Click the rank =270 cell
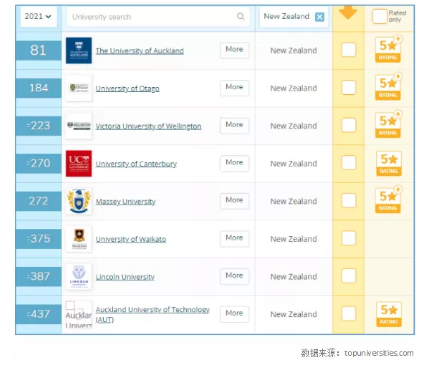This screenshot has height=366, width=433. click(39, 163)
